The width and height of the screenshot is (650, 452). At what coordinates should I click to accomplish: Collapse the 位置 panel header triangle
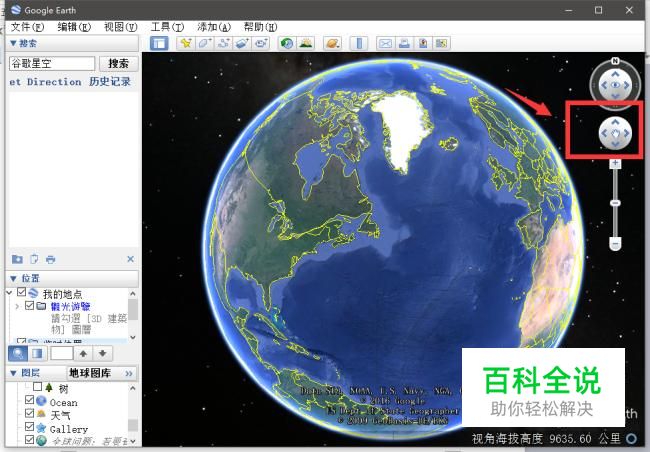click(13, 278)
